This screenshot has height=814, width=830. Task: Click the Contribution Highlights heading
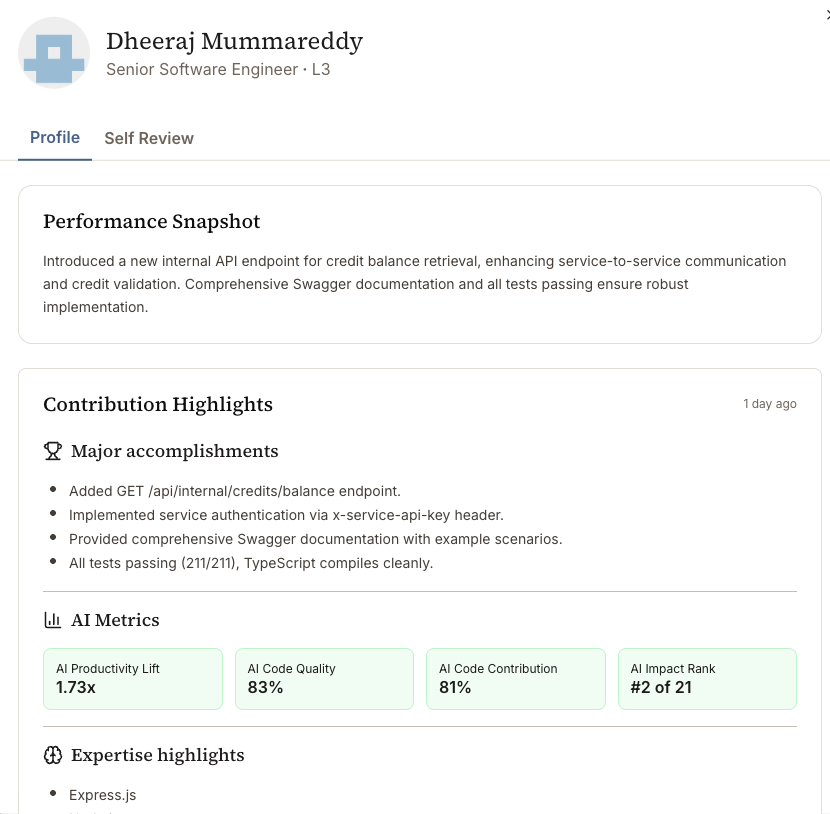[x=158, y=404]
